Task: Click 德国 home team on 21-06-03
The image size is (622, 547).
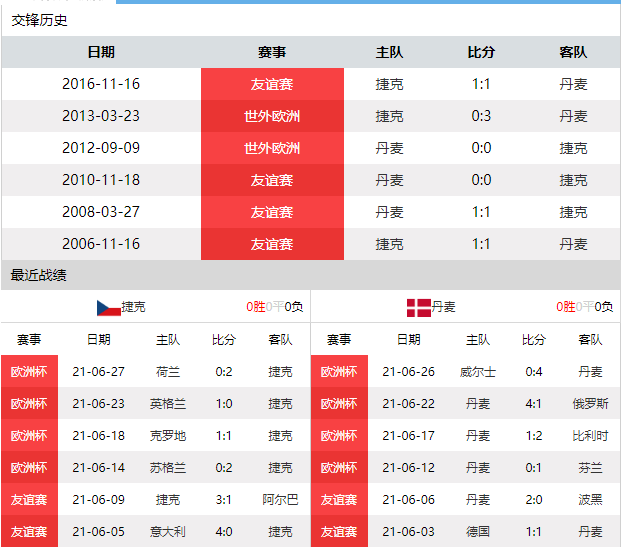Action: click(478, 532)
